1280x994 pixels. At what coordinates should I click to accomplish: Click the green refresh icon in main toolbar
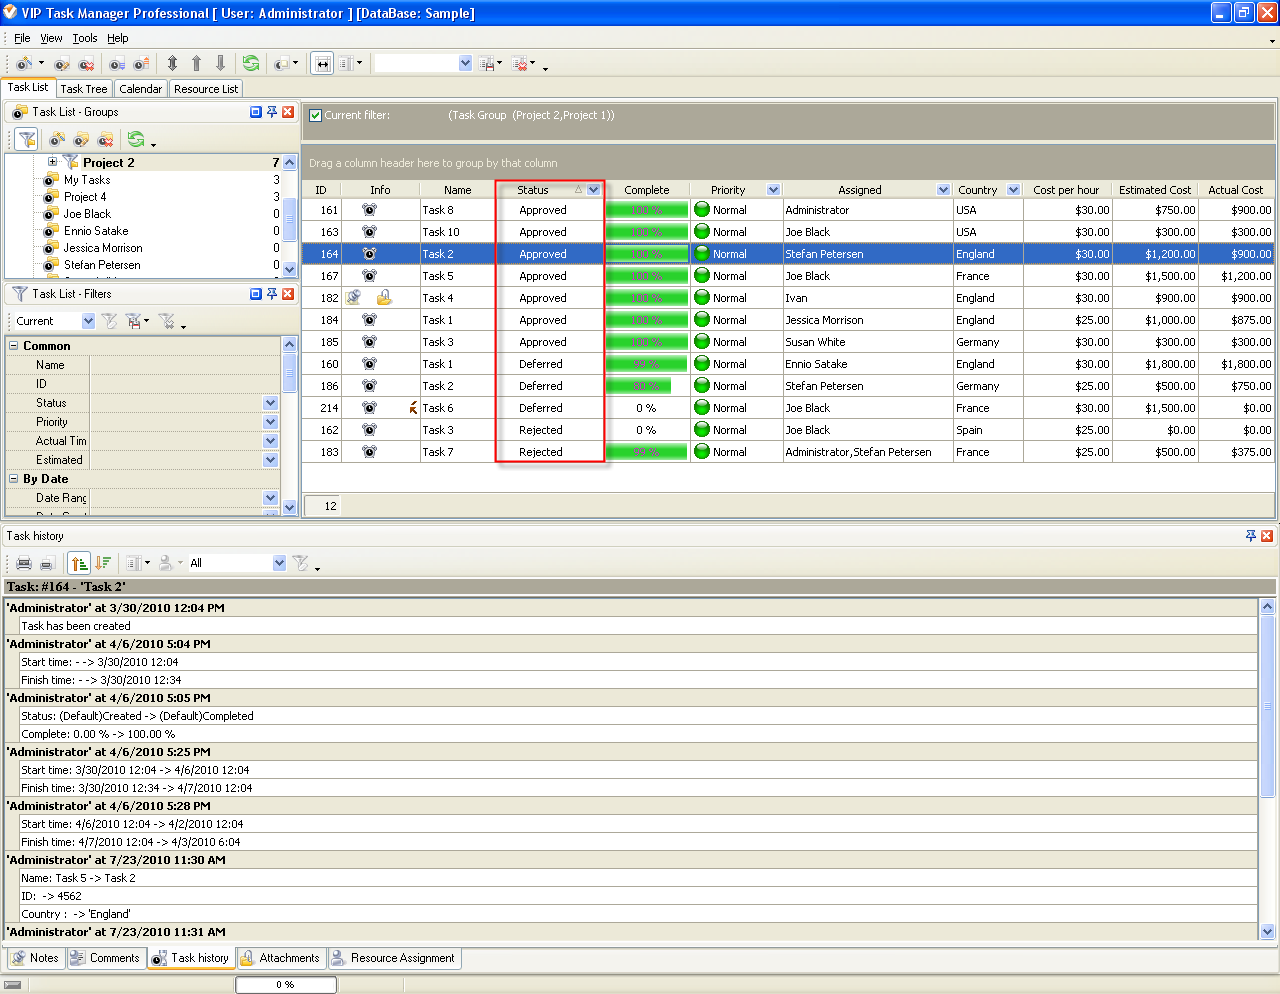[250, 63]
